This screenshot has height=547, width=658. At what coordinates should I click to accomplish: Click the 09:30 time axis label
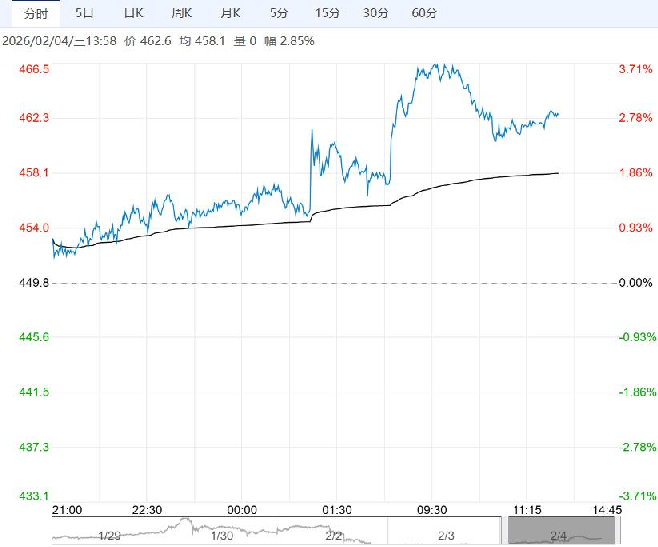click(x=431, y=509)
